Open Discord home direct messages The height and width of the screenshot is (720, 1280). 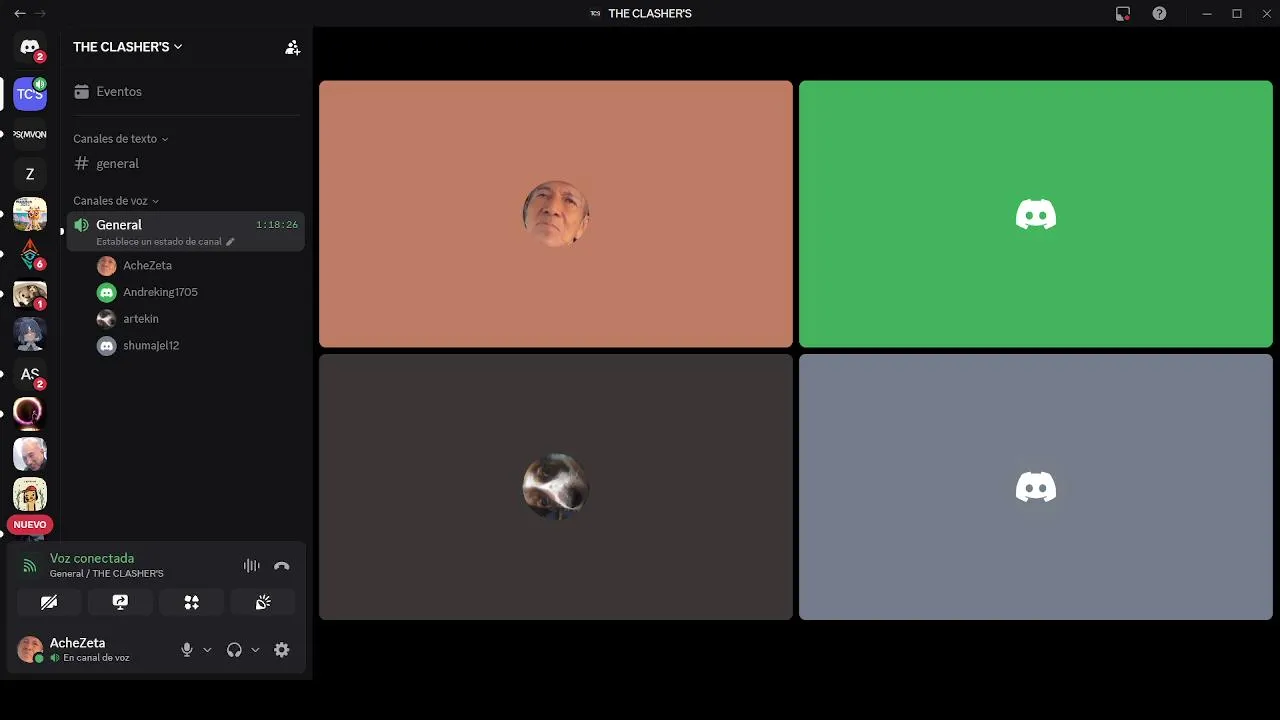point(30,47)
